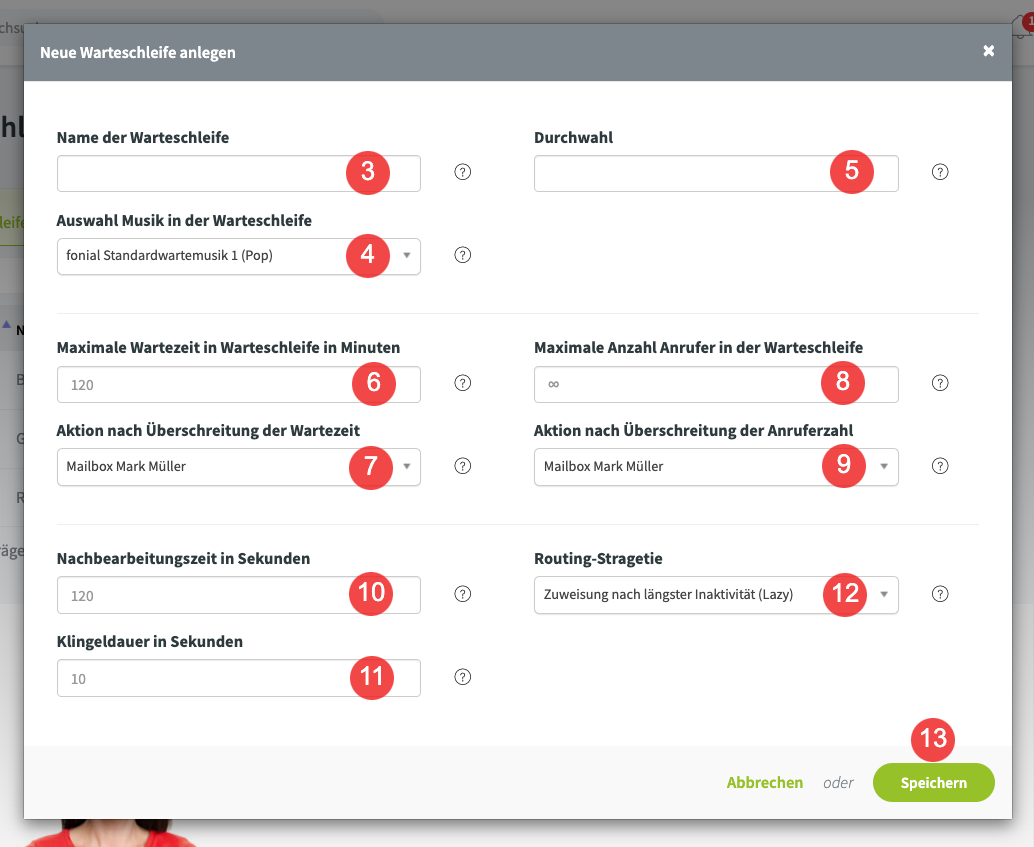Viewport: 1034px width, 847px height.
Task: Click help icon next to Klingeldauer in Sekunden
Action: (x=463, y=677)
